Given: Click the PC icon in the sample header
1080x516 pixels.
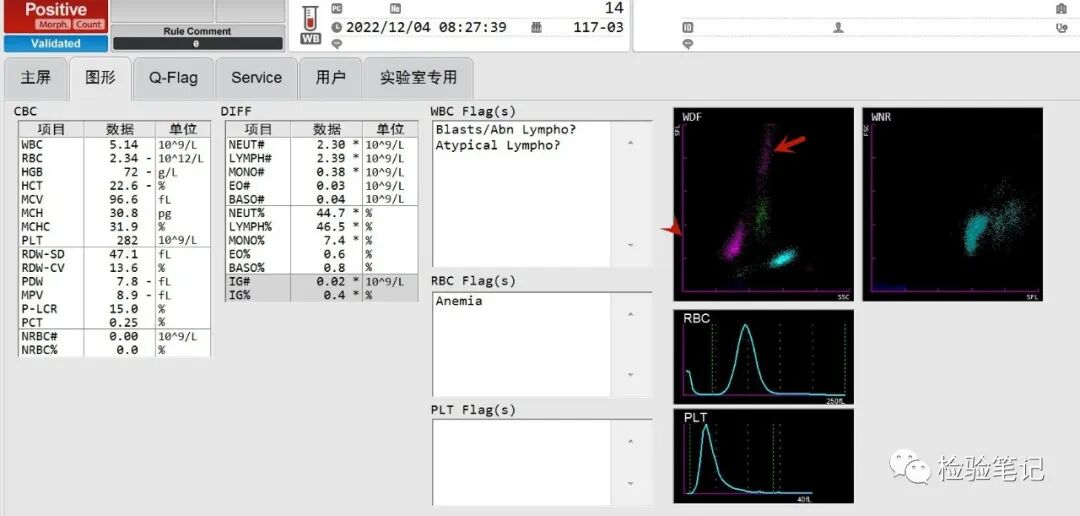Looking at the screenshot, I should point(336,8).
